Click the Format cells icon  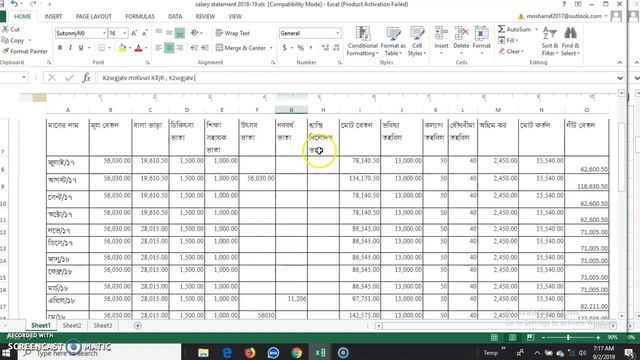click(481, 33)
